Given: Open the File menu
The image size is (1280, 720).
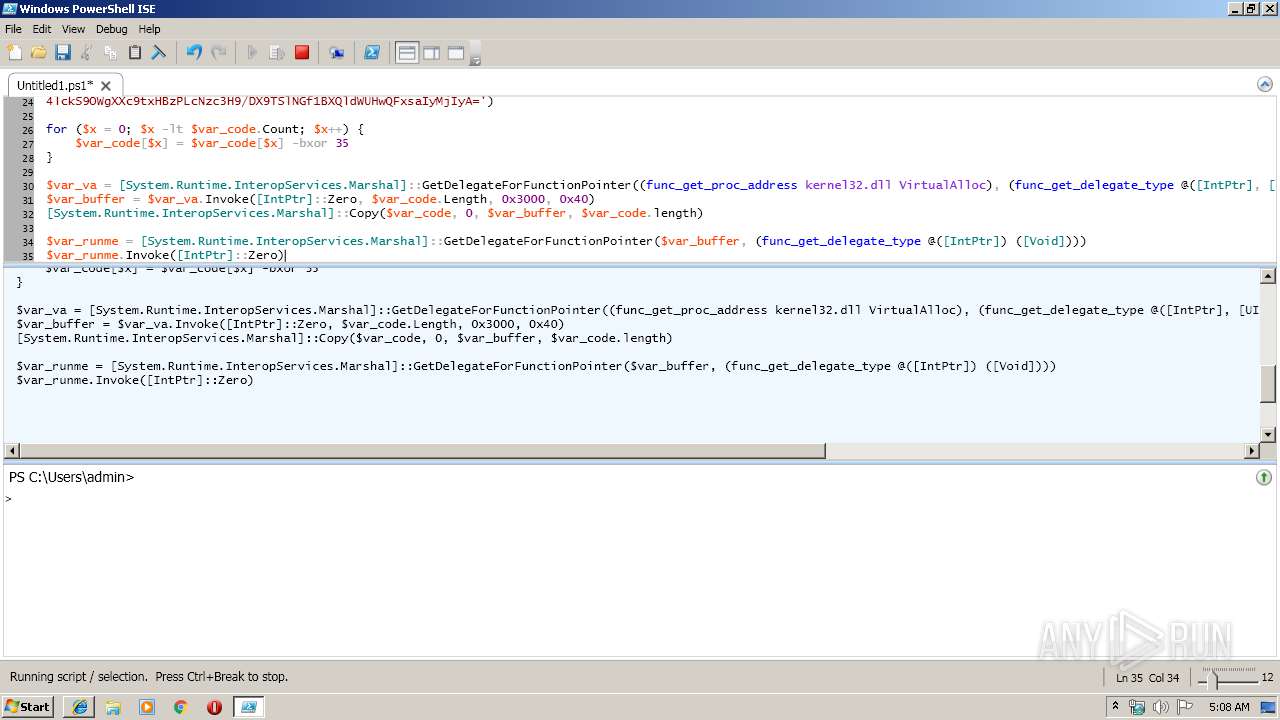Looking at the screenshot, I should click(13, 29).
